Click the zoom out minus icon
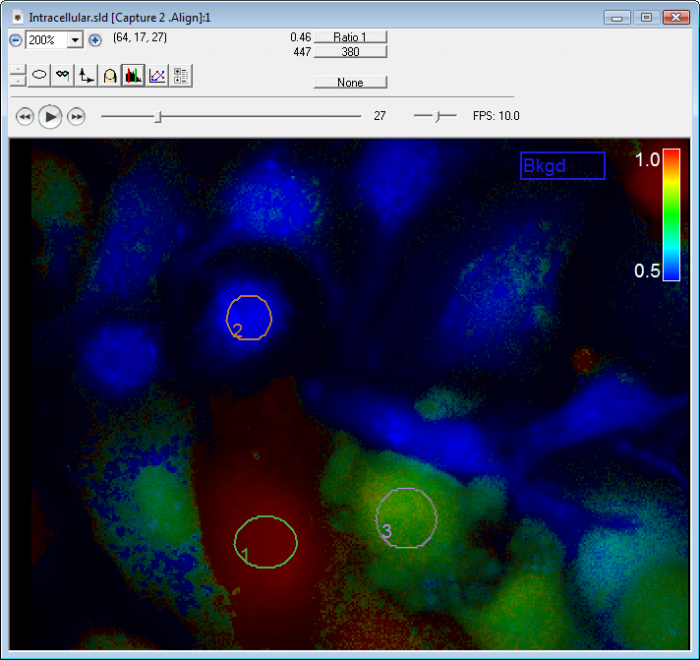The width and height of the screenshot is (700, 660). pos(15,40)
